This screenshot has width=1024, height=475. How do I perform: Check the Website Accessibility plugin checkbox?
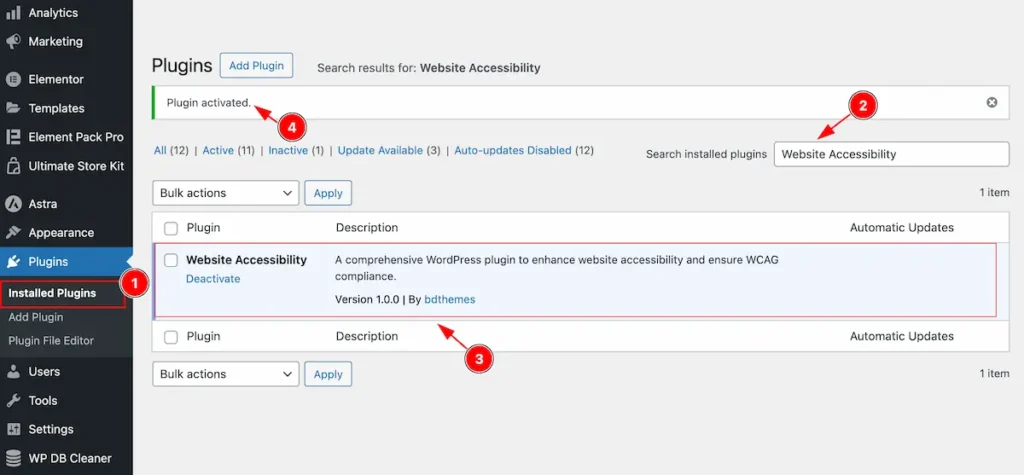tap(170, 260)
